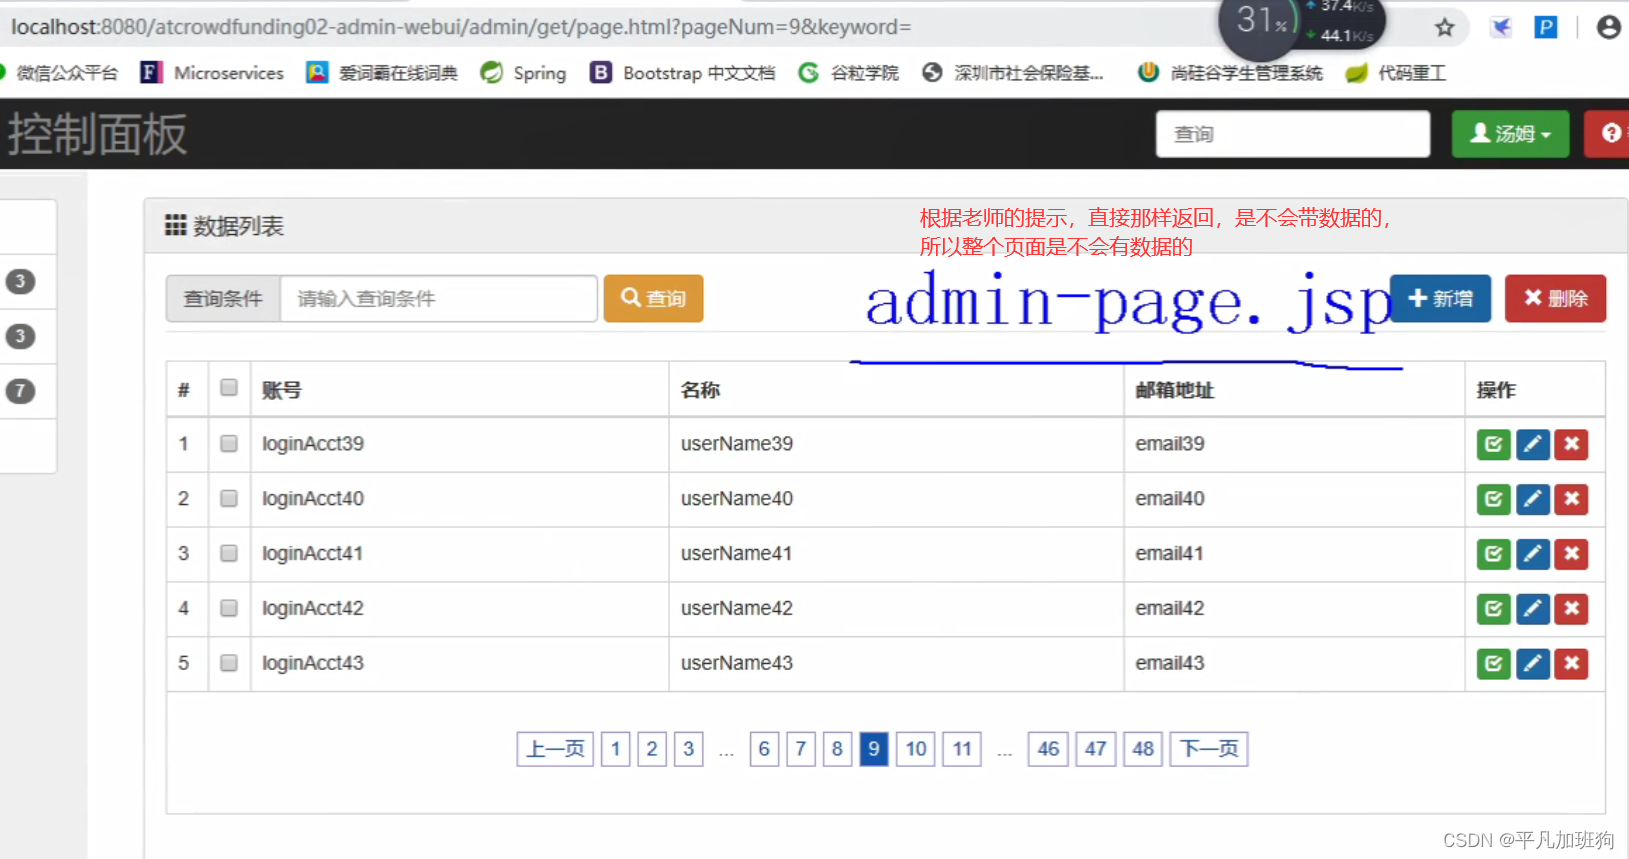Go to page 11 in pagination
This screenshot has height=859, width=1629.
click(962, 749)
